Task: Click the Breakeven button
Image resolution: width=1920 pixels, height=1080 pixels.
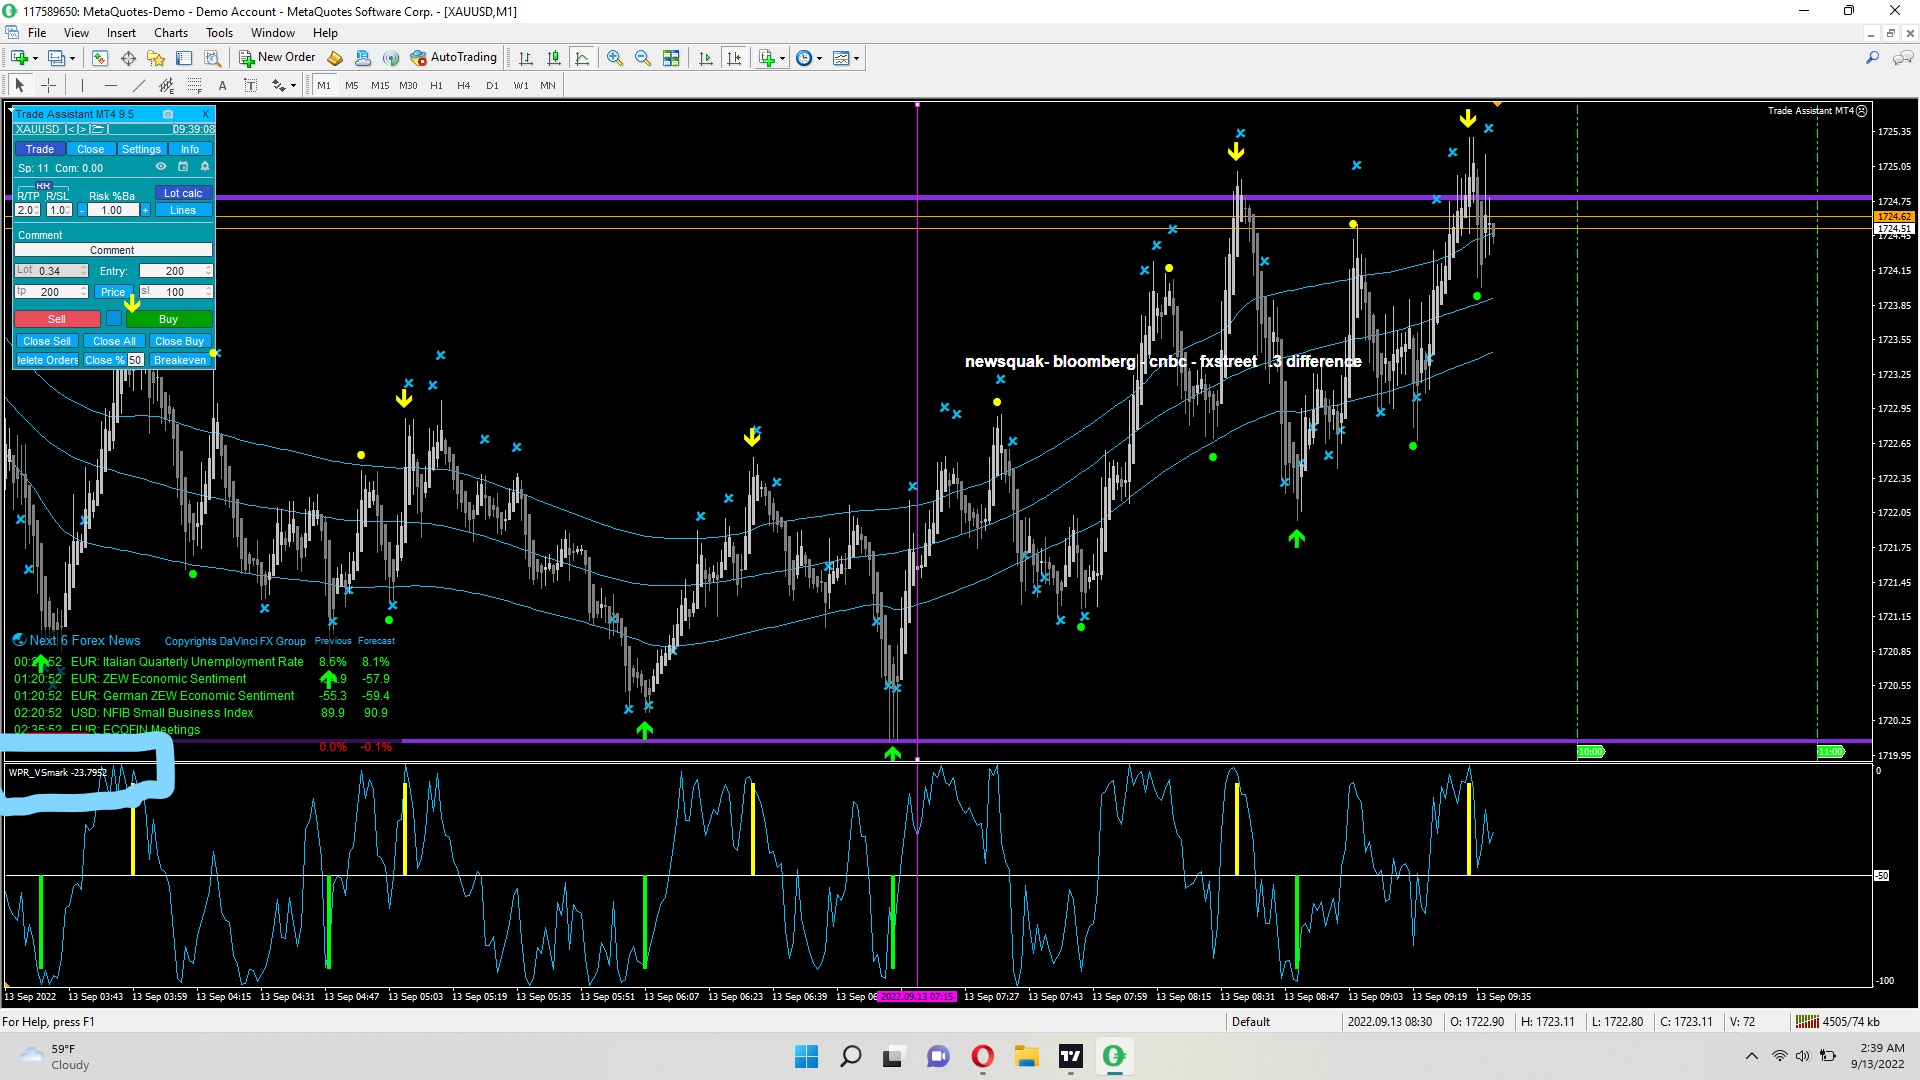Action: click(x=180, y=360)
